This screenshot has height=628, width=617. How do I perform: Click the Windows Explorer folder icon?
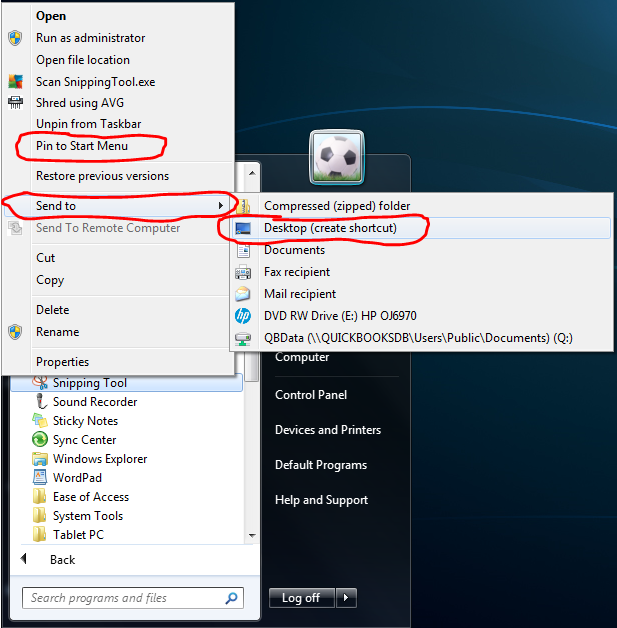tap(40, 459)
